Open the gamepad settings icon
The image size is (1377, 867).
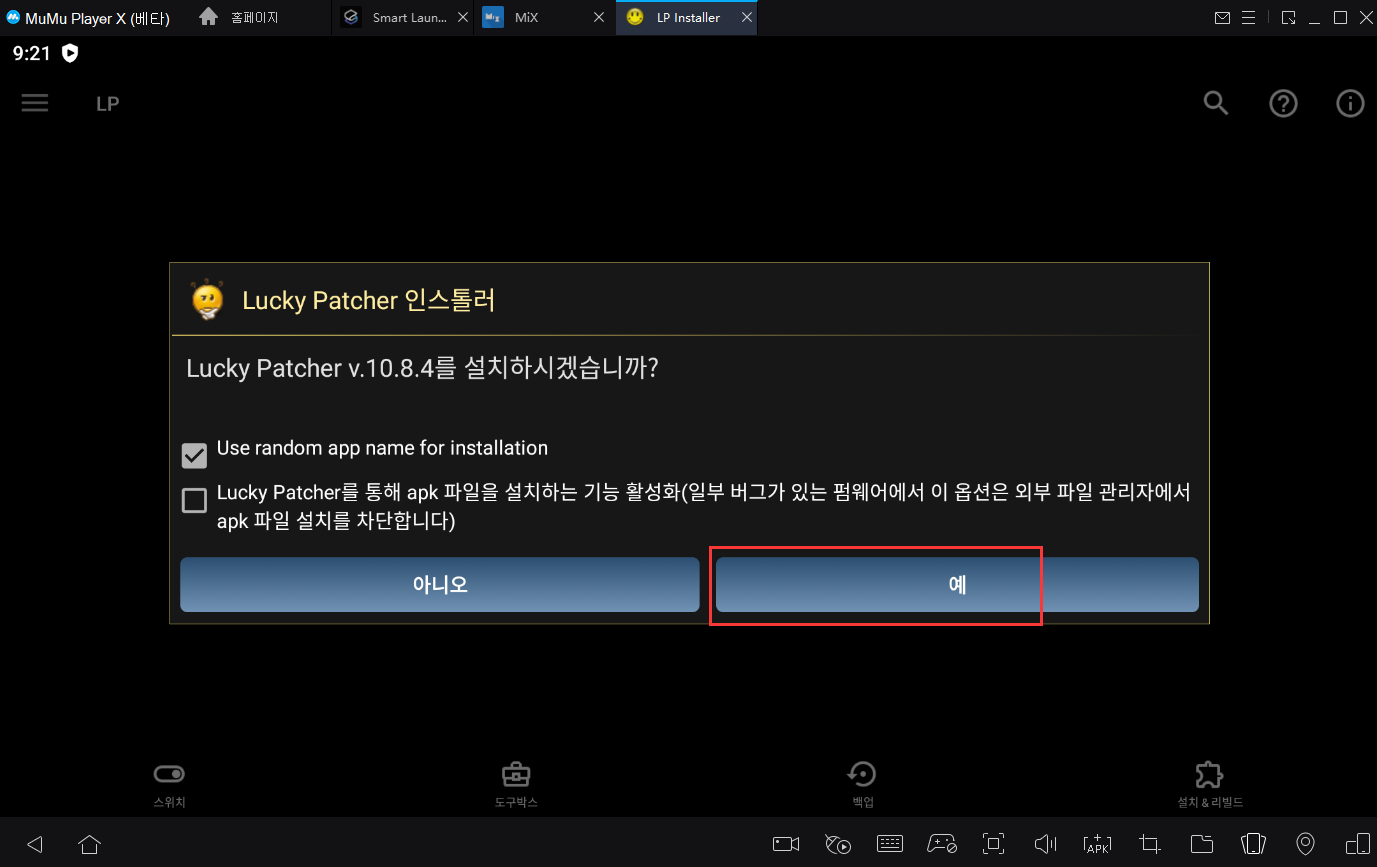pos(942,844)
